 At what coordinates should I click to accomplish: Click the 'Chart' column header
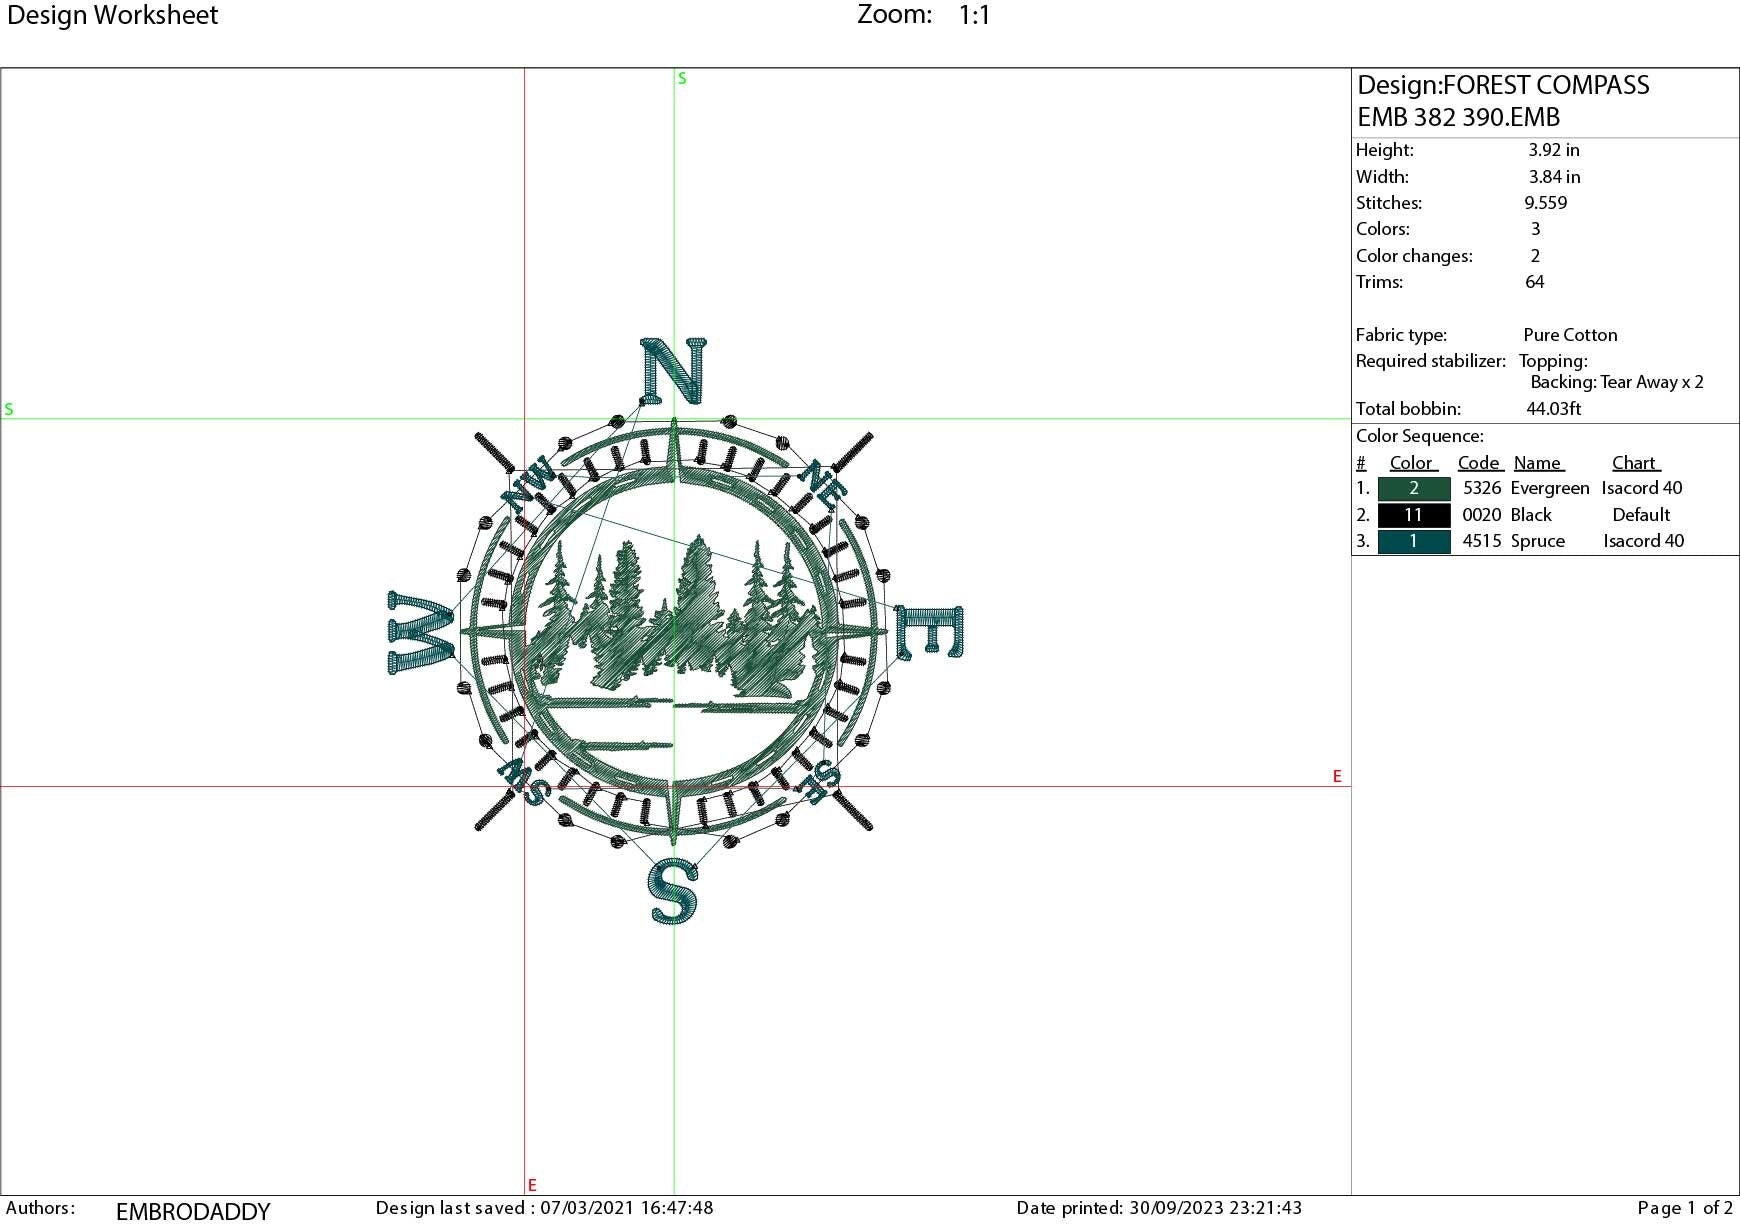(x=1635, y=463)
